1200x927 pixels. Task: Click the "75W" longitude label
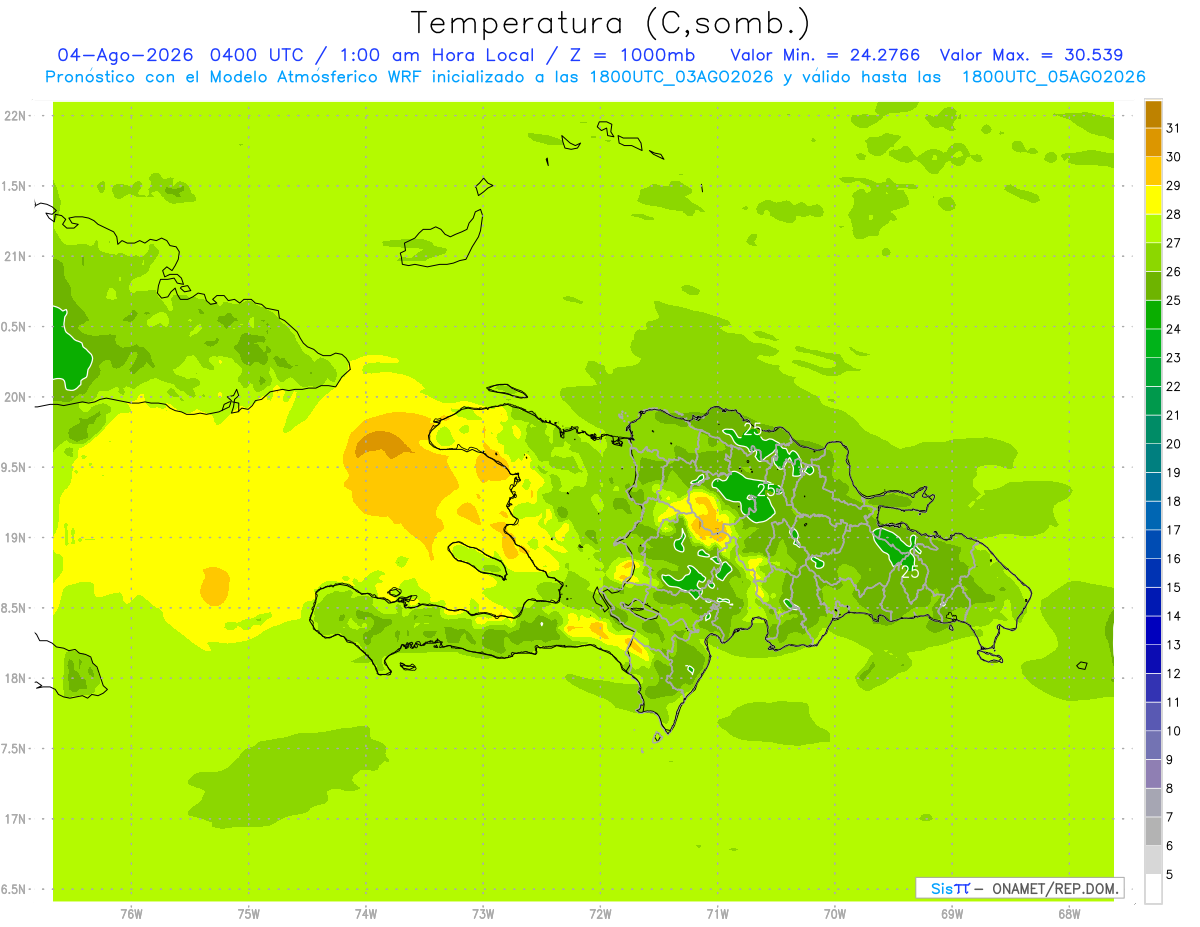click(x=249, y=914)
